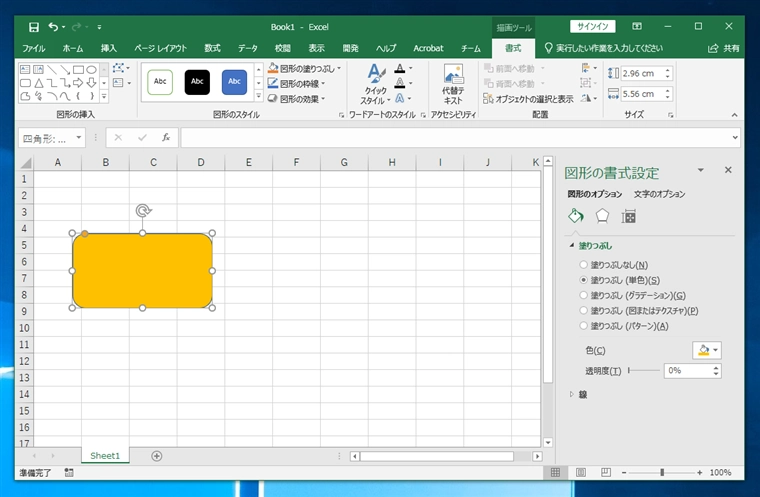Open the Fill & Line paint bucket tab
The height and width of the screenshot is (497, 760).
point(575,216)
